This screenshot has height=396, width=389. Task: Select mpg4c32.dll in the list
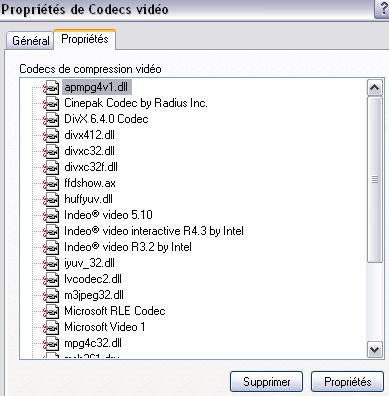pyautogui.click(x=93, y=343)
